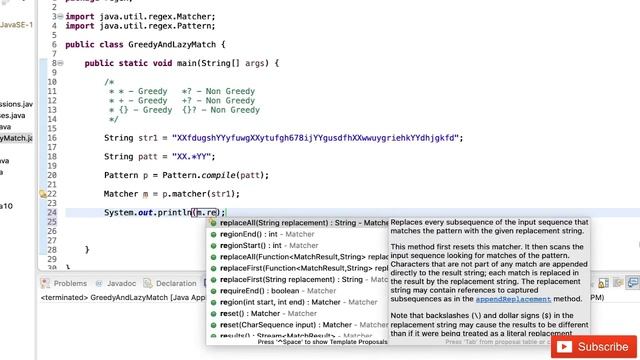
Task: Click the Declaration tab icon
Action: (x=148, y=283)
